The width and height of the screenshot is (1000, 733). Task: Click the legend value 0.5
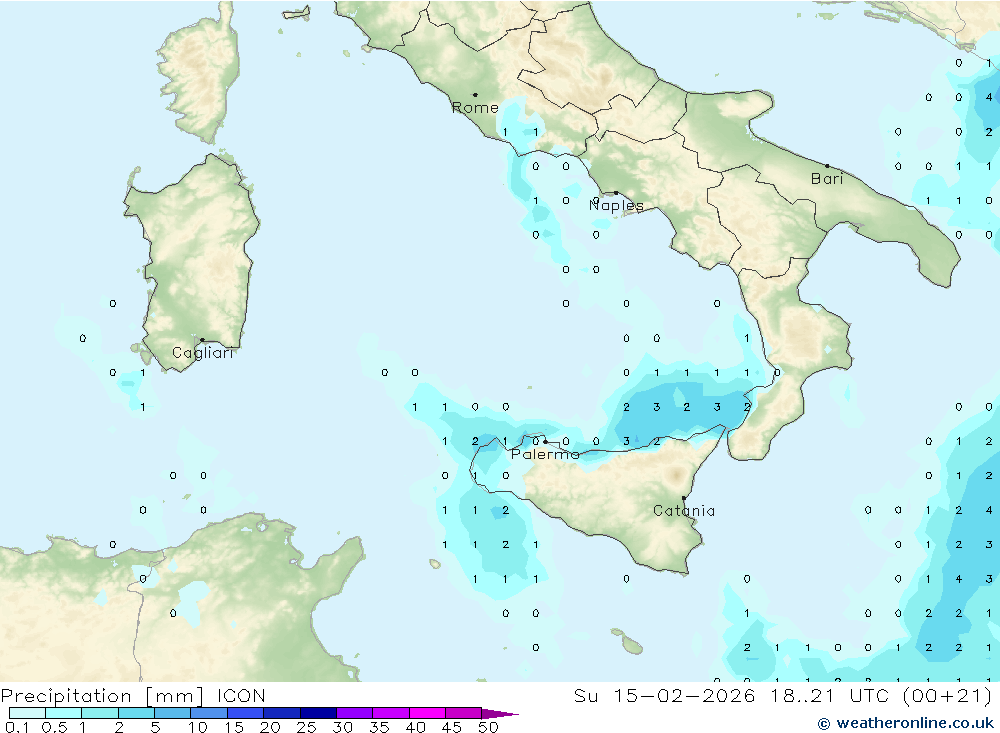54,727
